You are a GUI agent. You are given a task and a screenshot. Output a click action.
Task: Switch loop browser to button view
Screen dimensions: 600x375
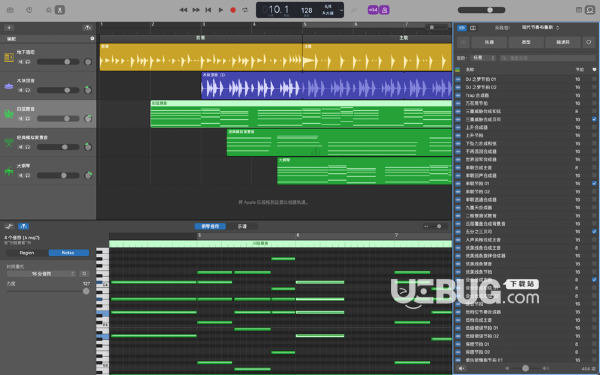[x=462, y=28]
